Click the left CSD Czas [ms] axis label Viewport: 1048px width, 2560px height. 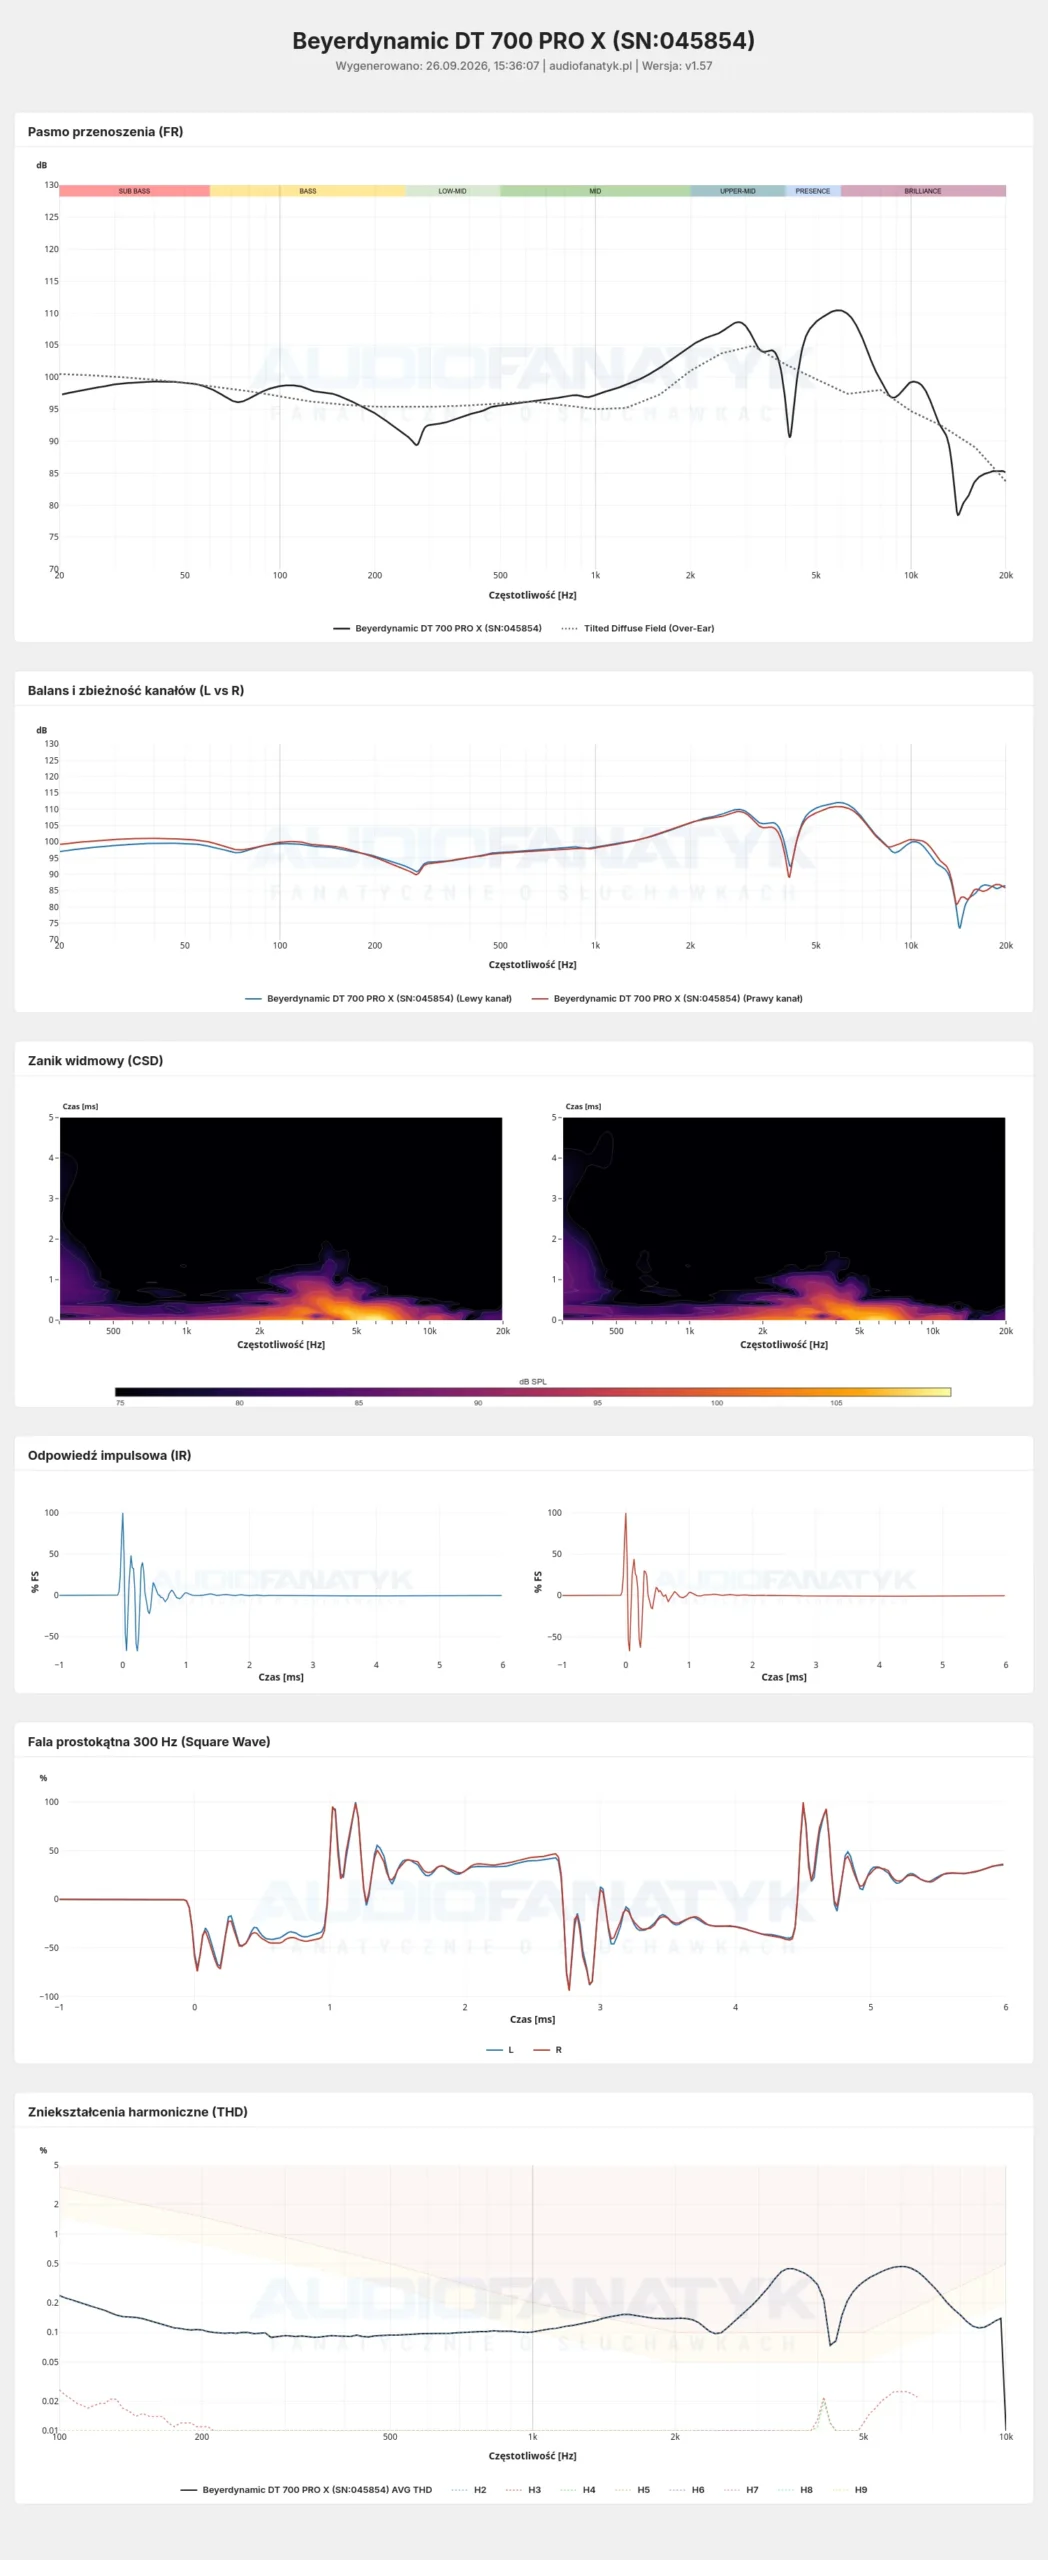pyautogui.click(x=80, y=1106)
